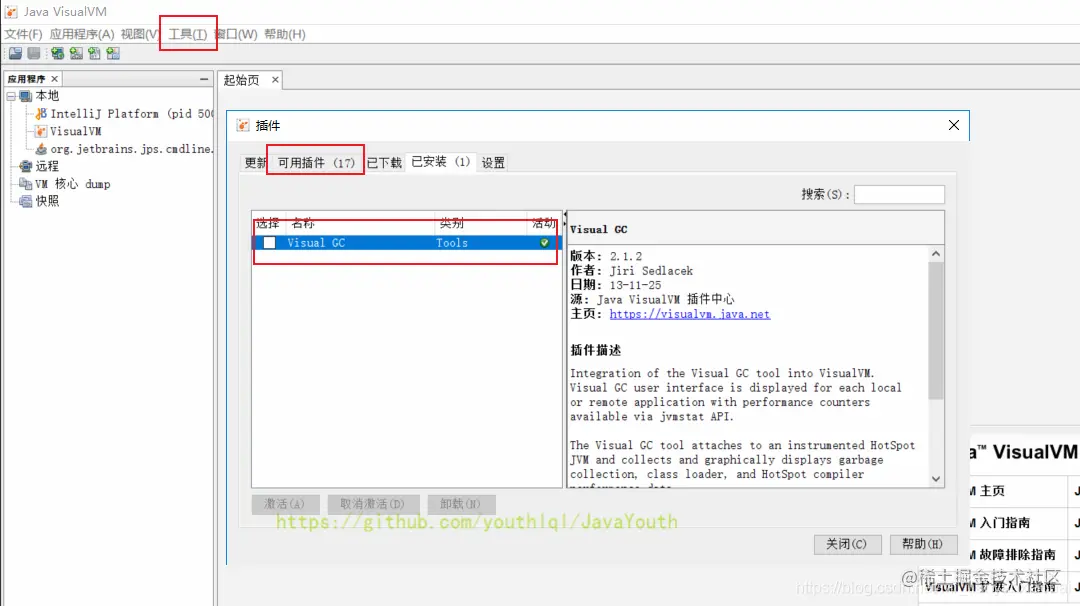Click the Java VisualVM title bar icon

point(11,12)
